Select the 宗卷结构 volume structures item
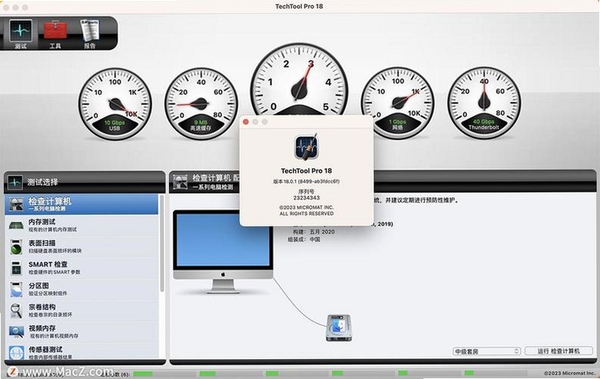Image resolution: width=600 pixels, height=379 pixels. 82,310
